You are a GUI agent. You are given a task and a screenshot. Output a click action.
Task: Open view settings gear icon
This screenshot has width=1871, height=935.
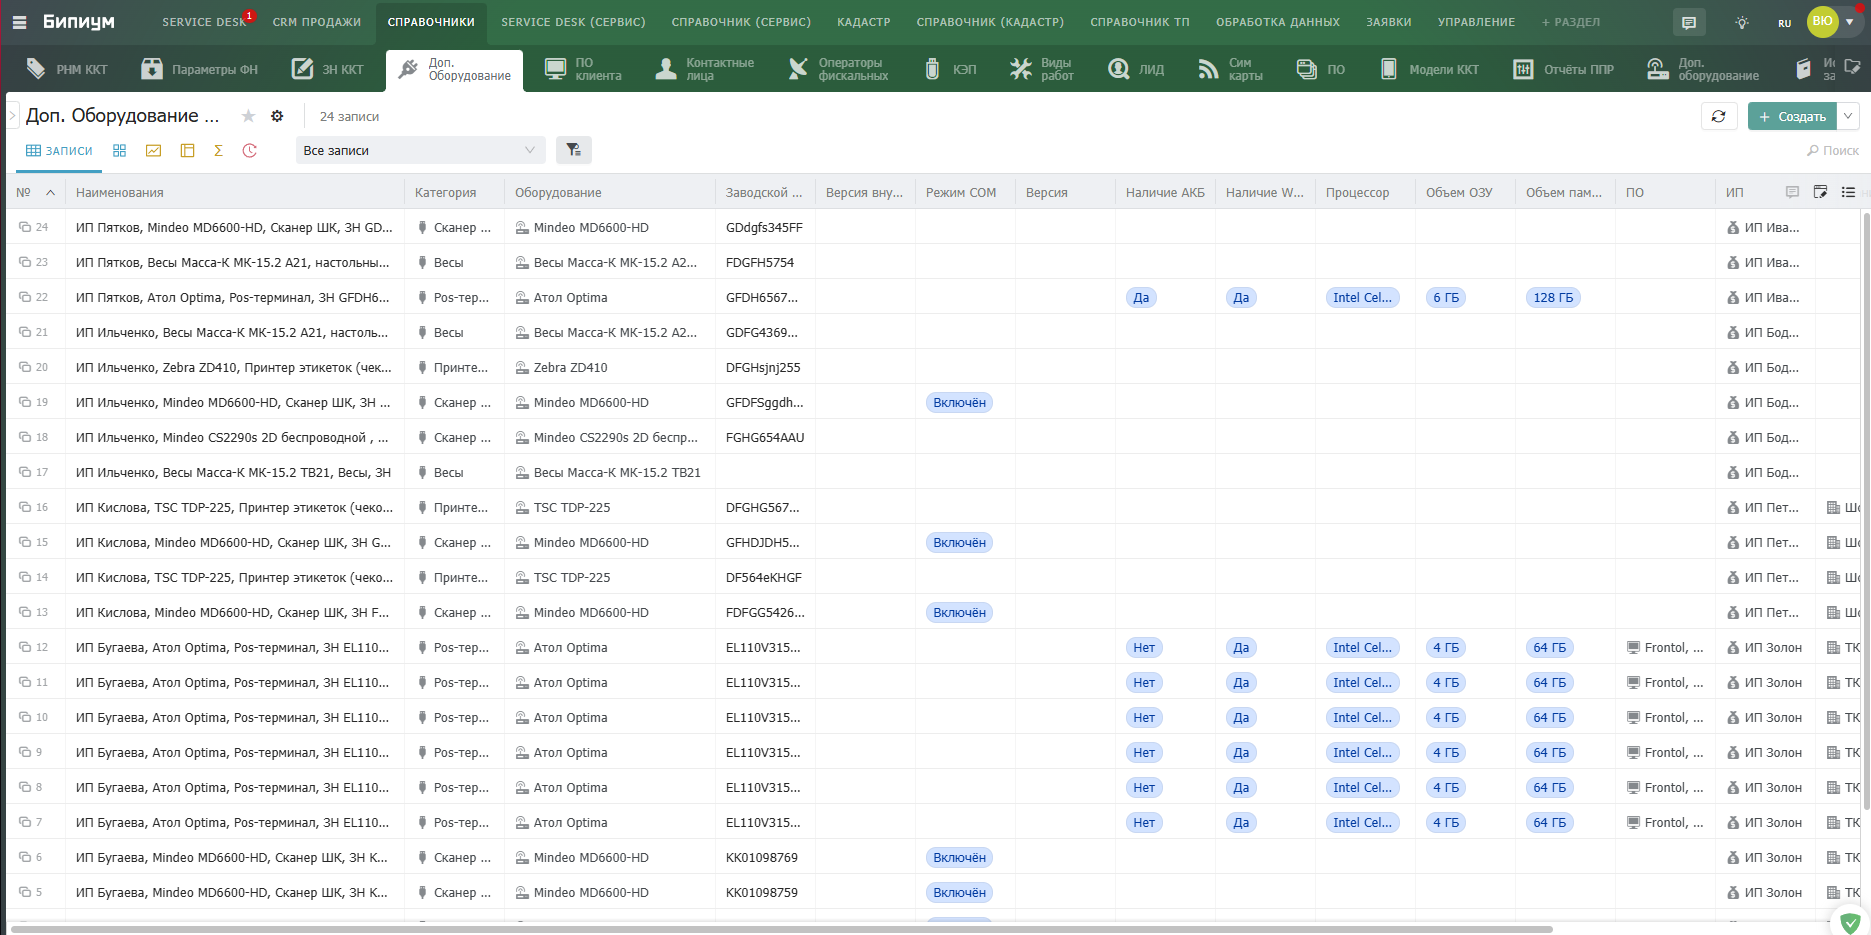coord(277,116)
